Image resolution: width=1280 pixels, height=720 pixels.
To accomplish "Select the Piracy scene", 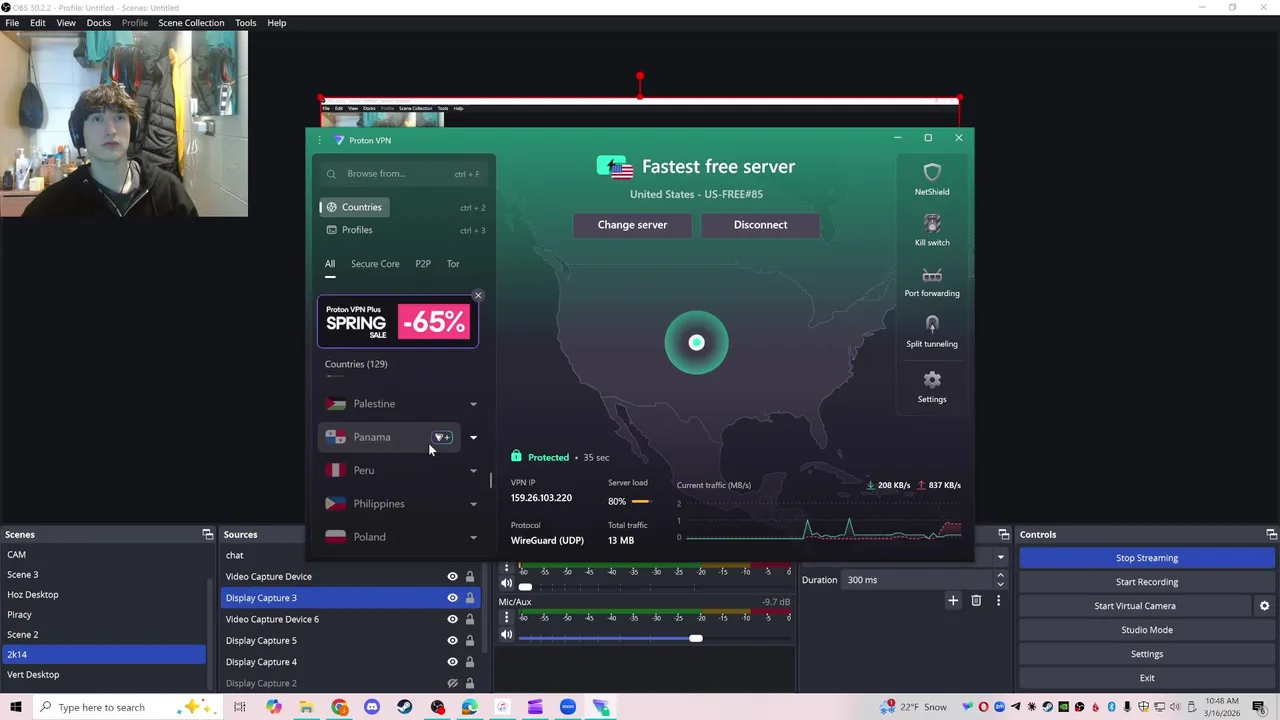I will click(103, 614).
